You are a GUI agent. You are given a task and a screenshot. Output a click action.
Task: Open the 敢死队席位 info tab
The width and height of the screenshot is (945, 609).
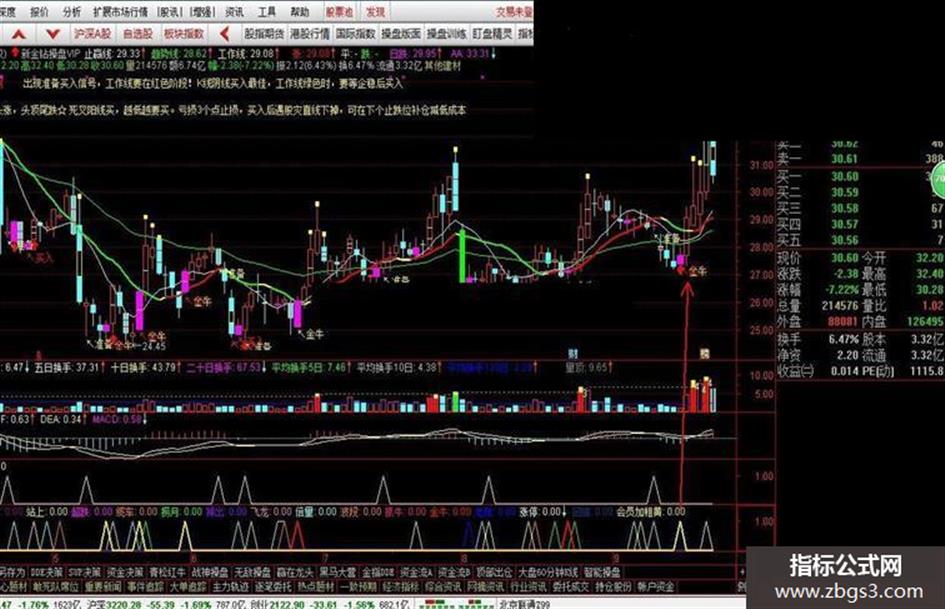point(55,586)
